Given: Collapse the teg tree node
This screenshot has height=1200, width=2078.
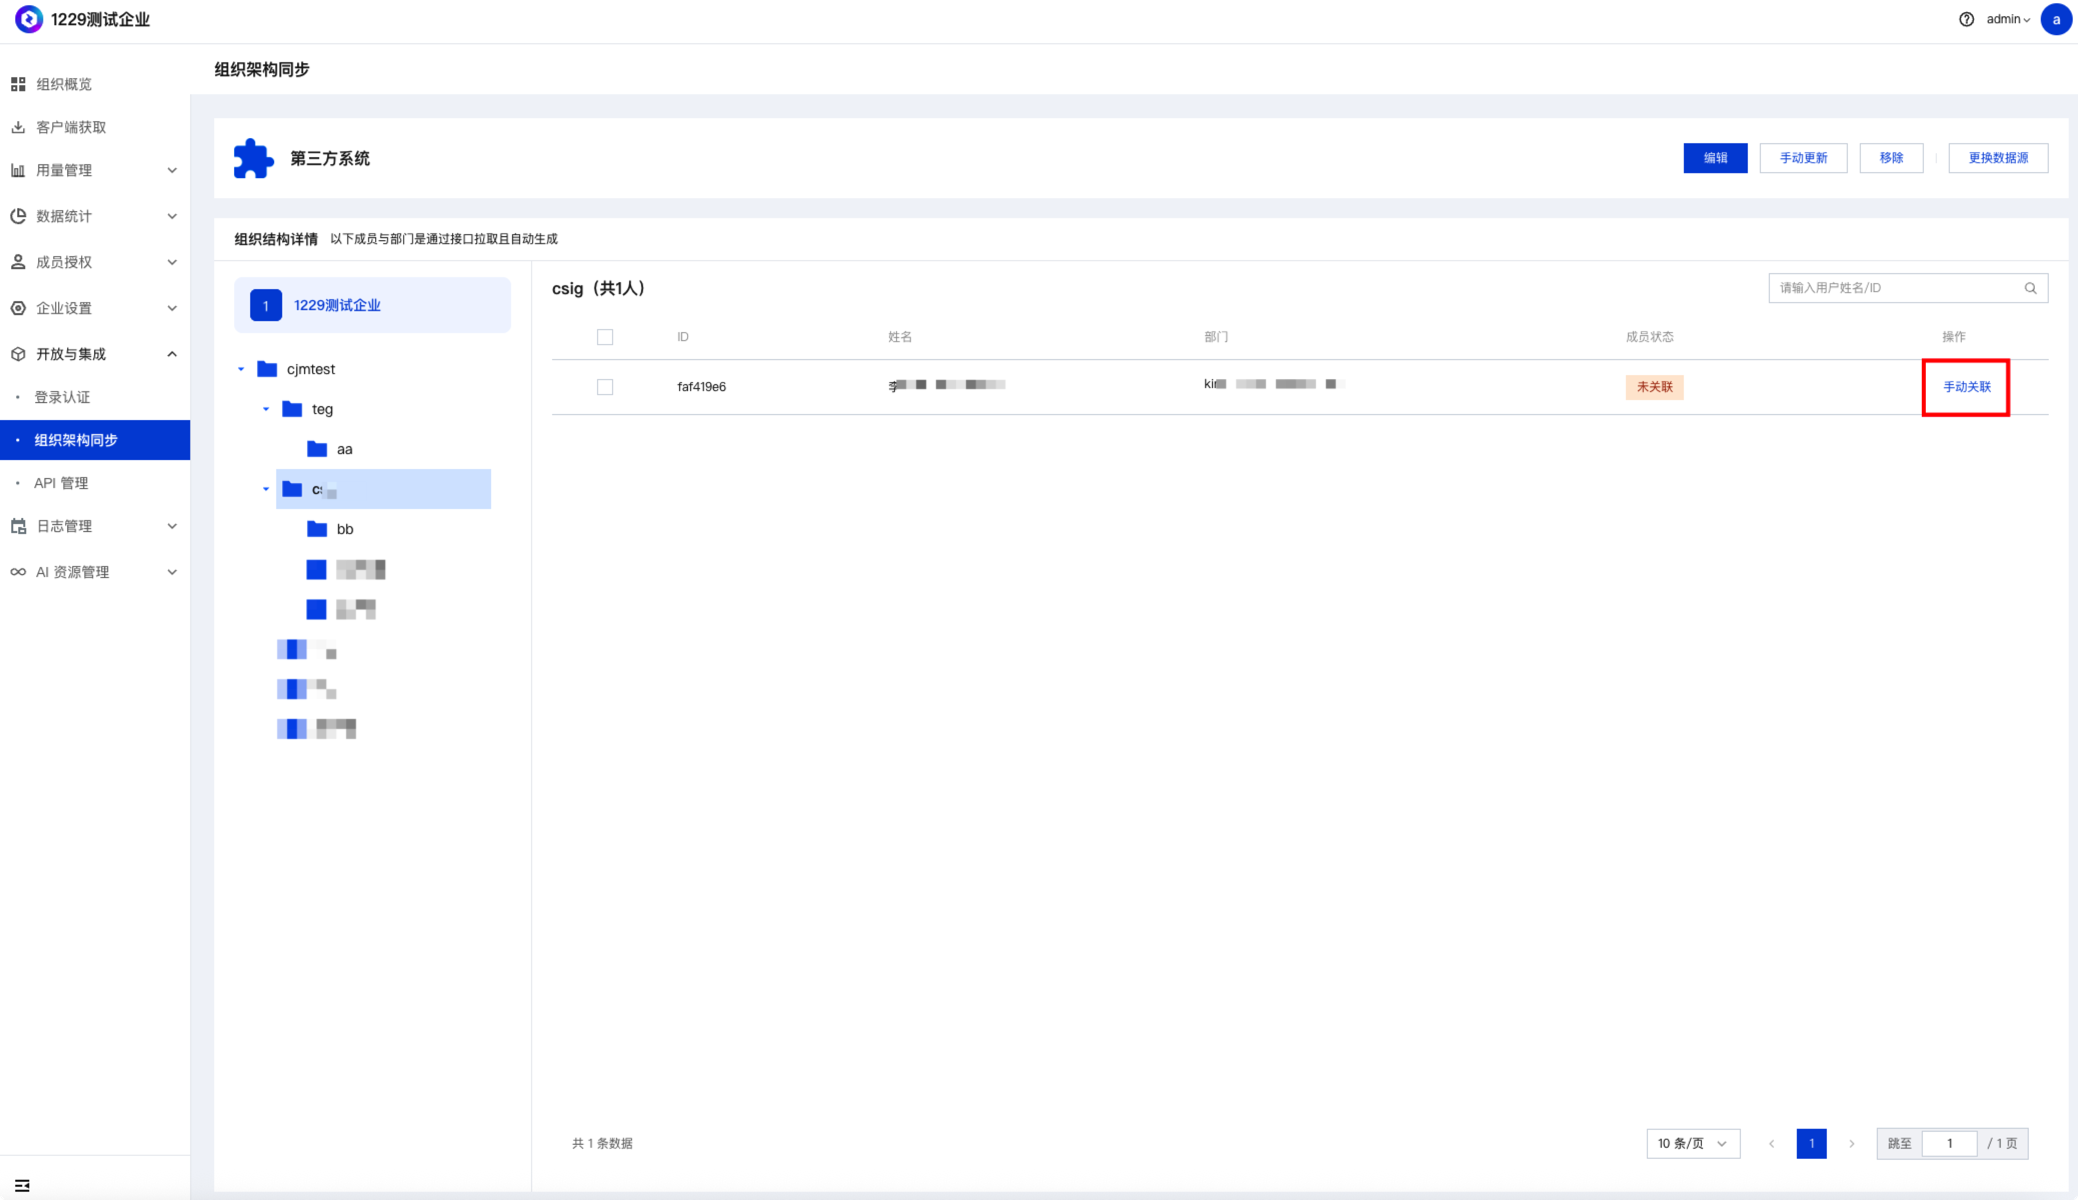Looking at the screenshot, I should [266, 409].
